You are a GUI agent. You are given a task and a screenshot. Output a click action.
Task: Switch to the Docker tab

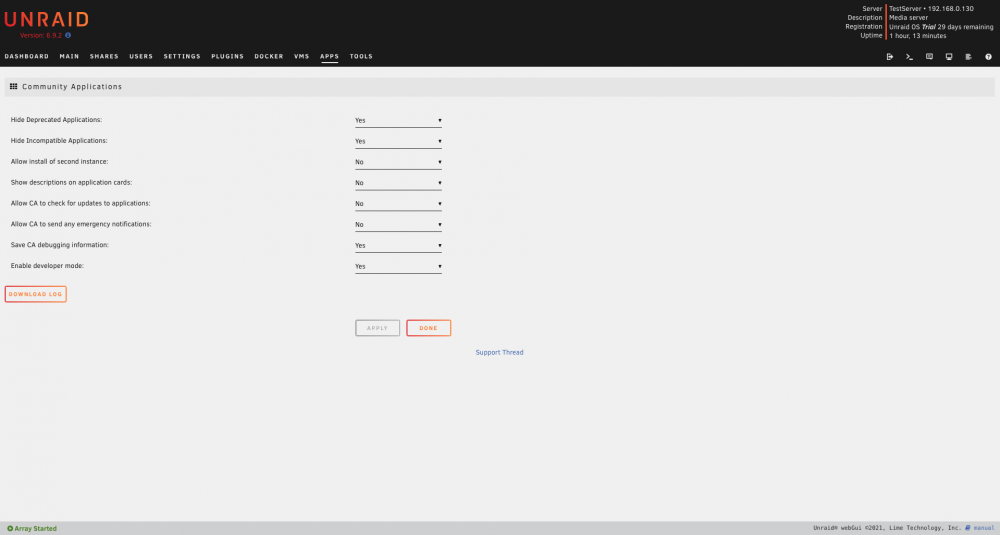coord(268,57)
